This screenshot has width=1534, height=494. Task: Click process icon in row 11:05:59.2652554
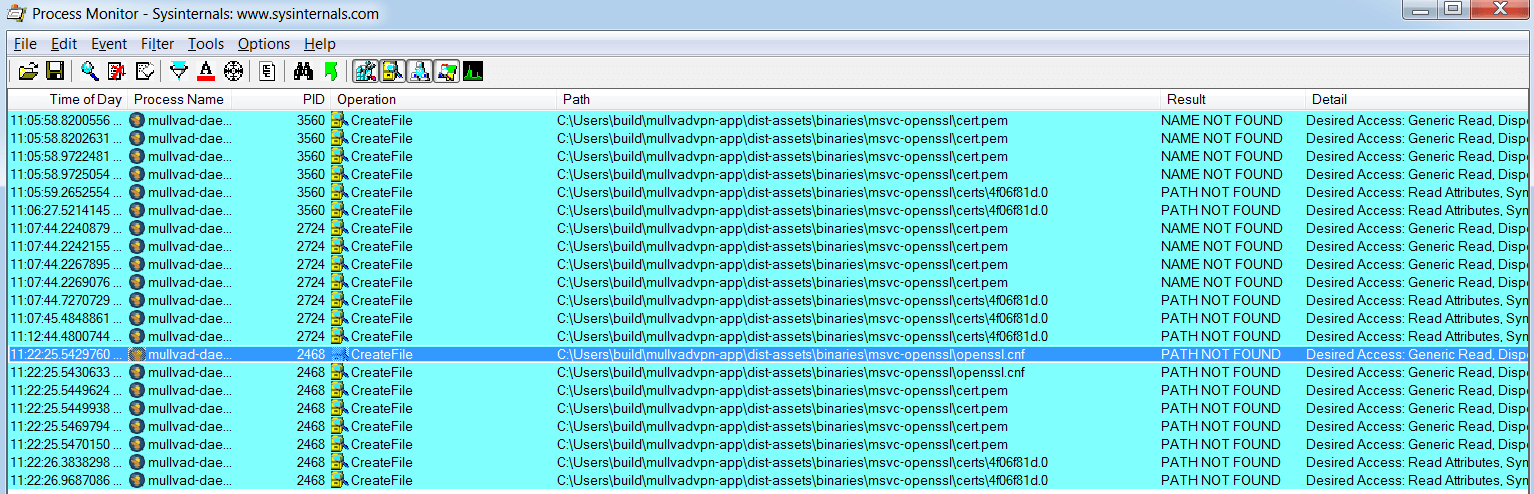click(138, 192)
